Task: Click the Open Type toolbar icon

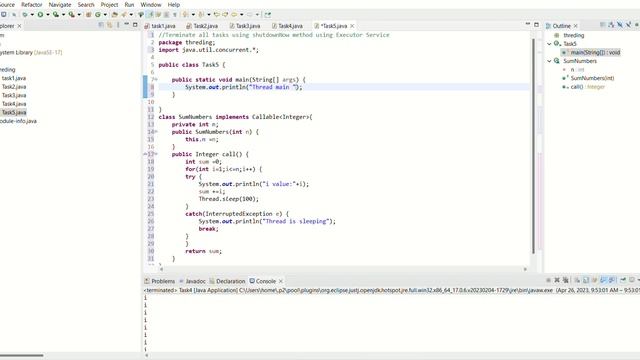Action: 115,14
